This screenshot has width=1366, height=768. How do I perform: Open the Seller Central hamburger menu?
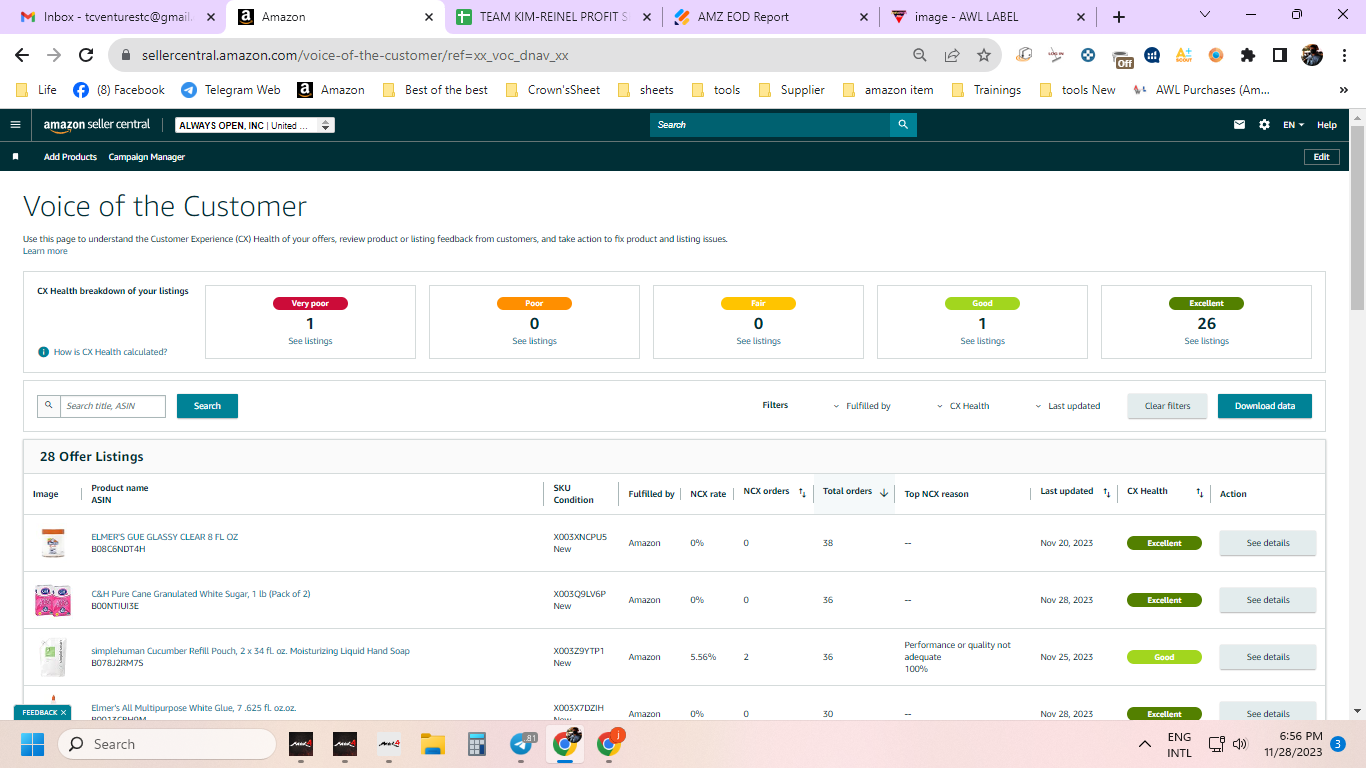(x=15, y=125)
